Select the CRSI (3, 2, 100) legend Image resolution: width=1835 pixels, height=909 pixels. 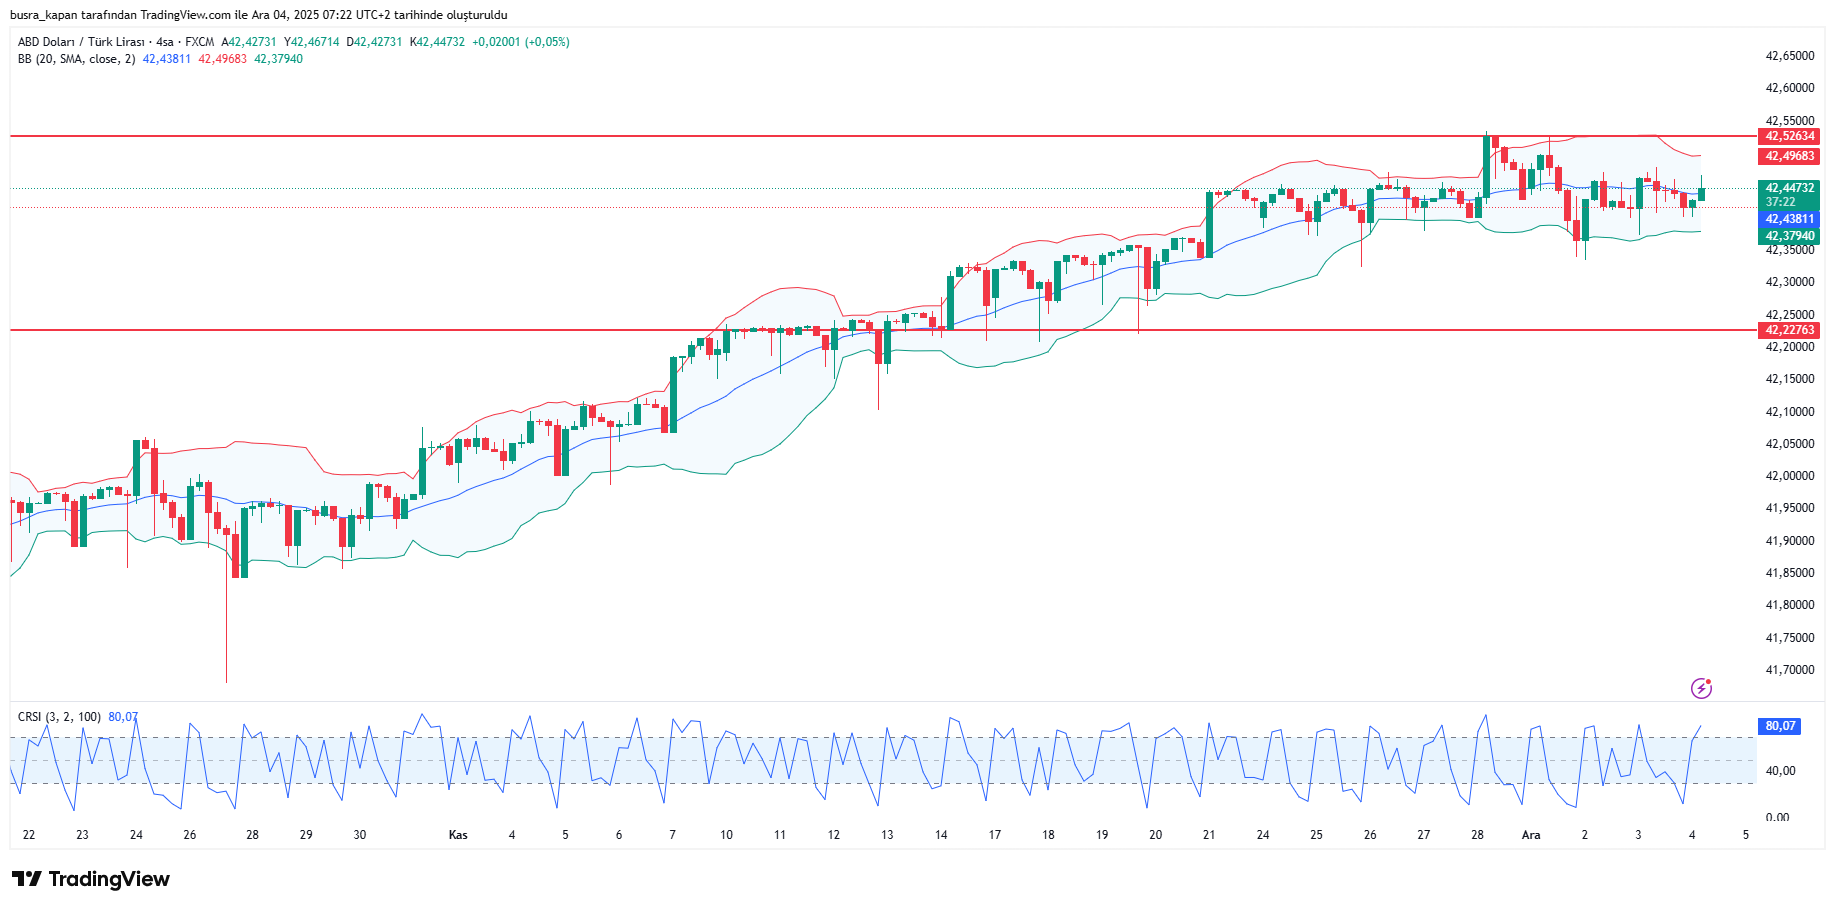coord(59,717)
